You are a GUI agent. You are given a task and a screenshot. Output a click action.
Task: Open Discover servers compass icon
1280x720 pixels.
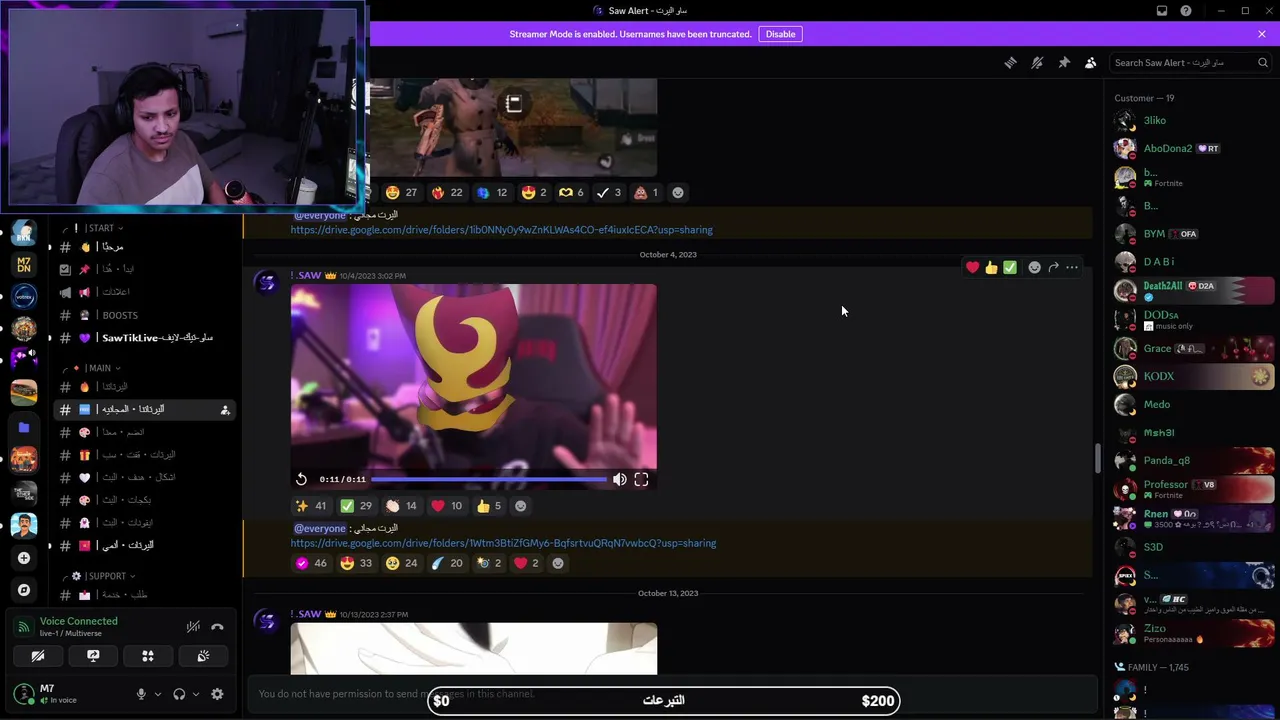tap(24, 590)
